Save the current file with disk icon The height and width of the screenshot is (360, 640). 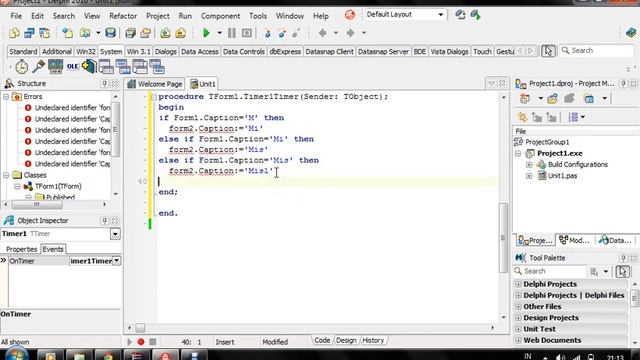click(x=110, y=33)
